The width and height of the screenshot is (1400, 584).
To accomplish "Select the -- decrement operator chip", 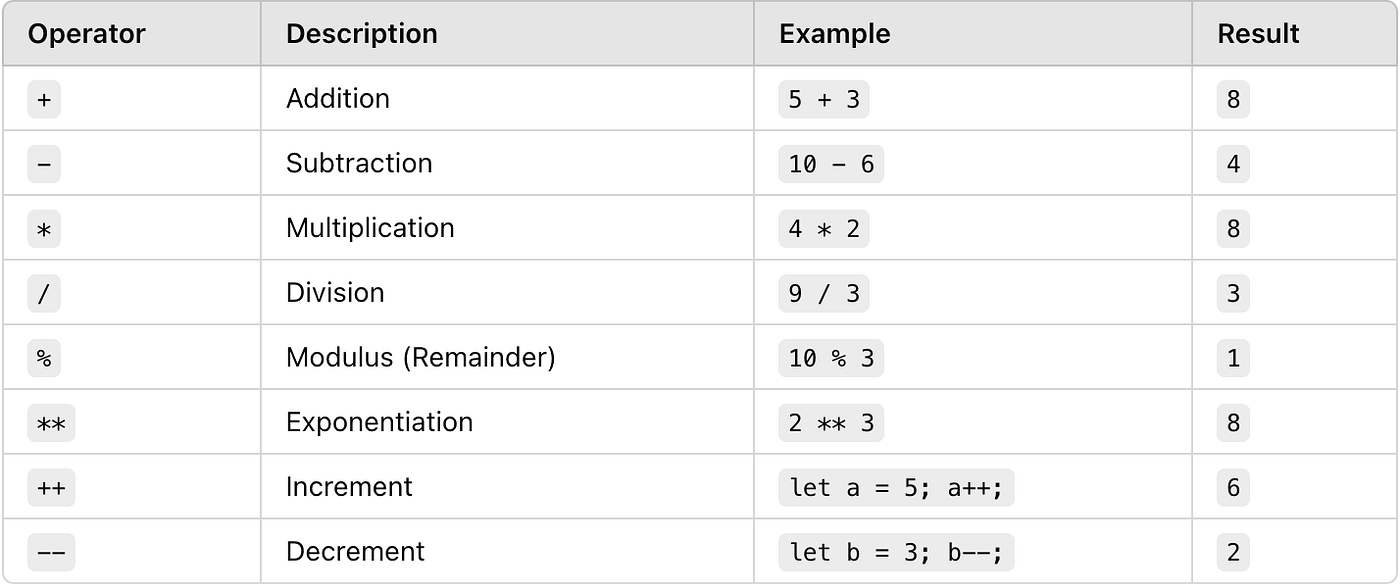I will click(51, 552).
